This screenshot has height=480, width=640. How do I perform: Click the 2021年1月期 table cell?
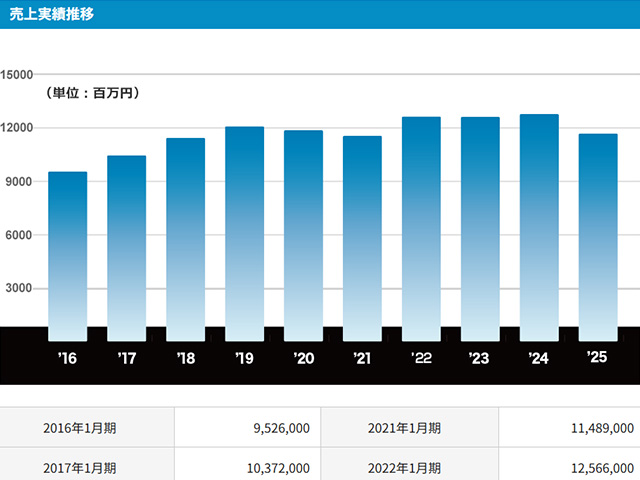[405, 428]
